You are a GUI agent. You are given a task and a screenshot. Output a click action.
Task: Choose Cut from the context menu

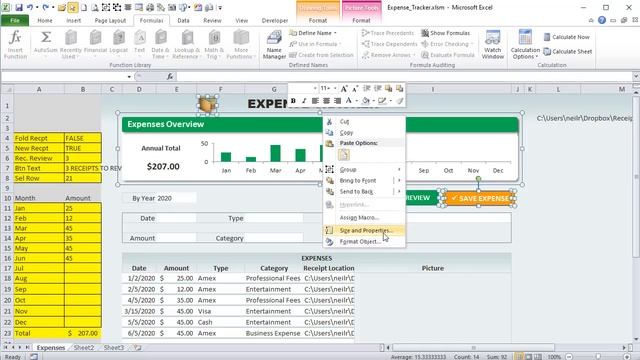point(364,122)
